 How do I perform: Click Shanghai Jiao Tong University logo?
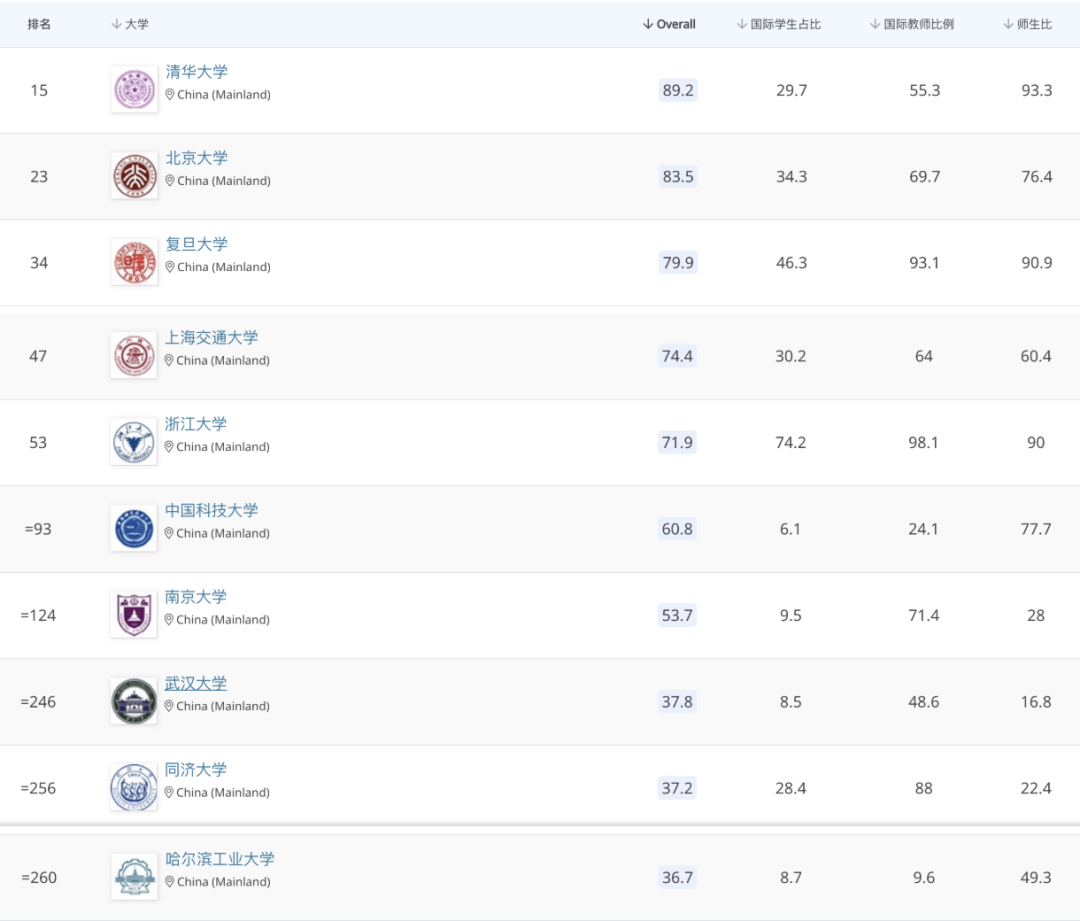[134, 356]
